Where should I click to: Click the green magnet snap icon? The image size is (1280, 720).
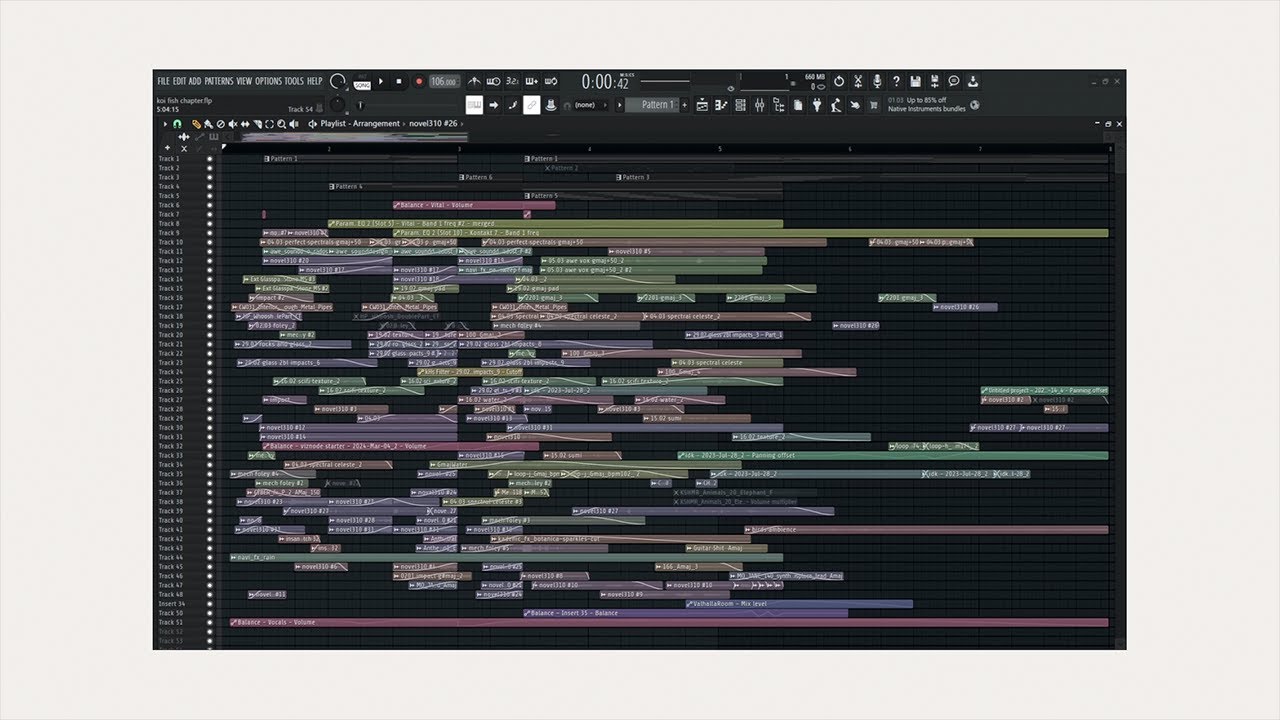coord(177,124)
